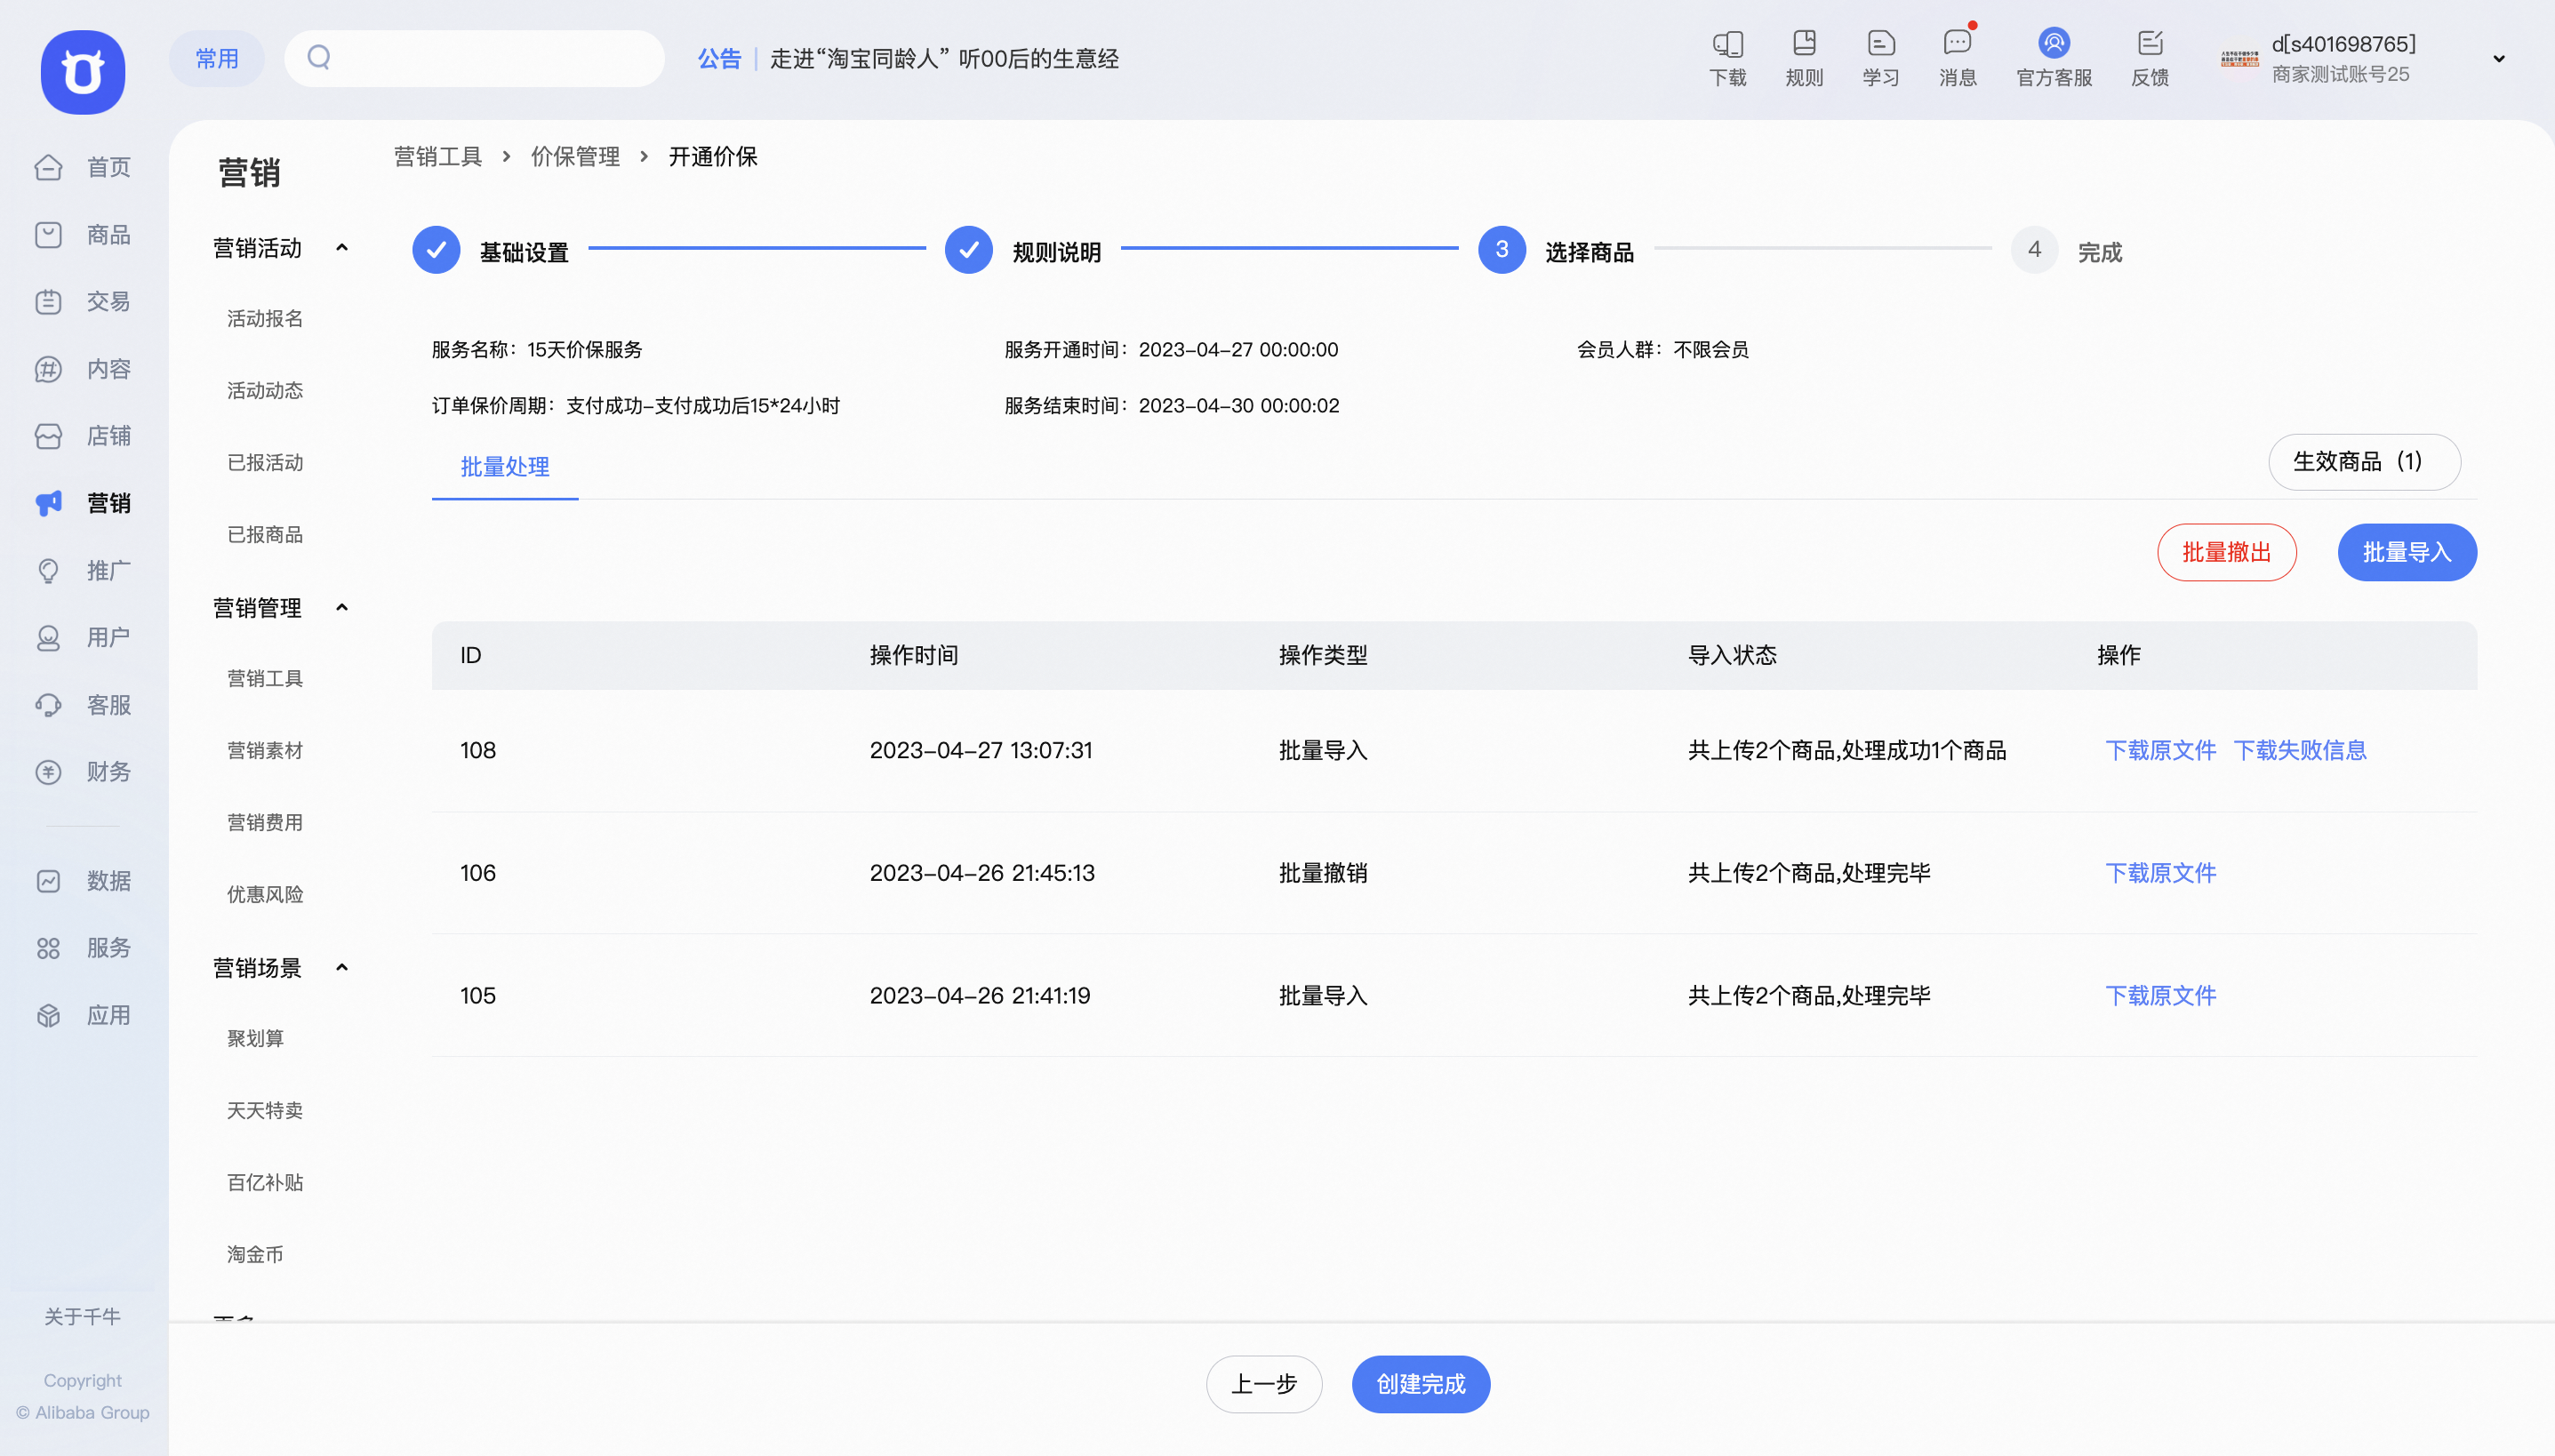Viewport: 2555px width, 1456px height.
Task: Open 淘金币 menu item
Action: click(255, 1255)
